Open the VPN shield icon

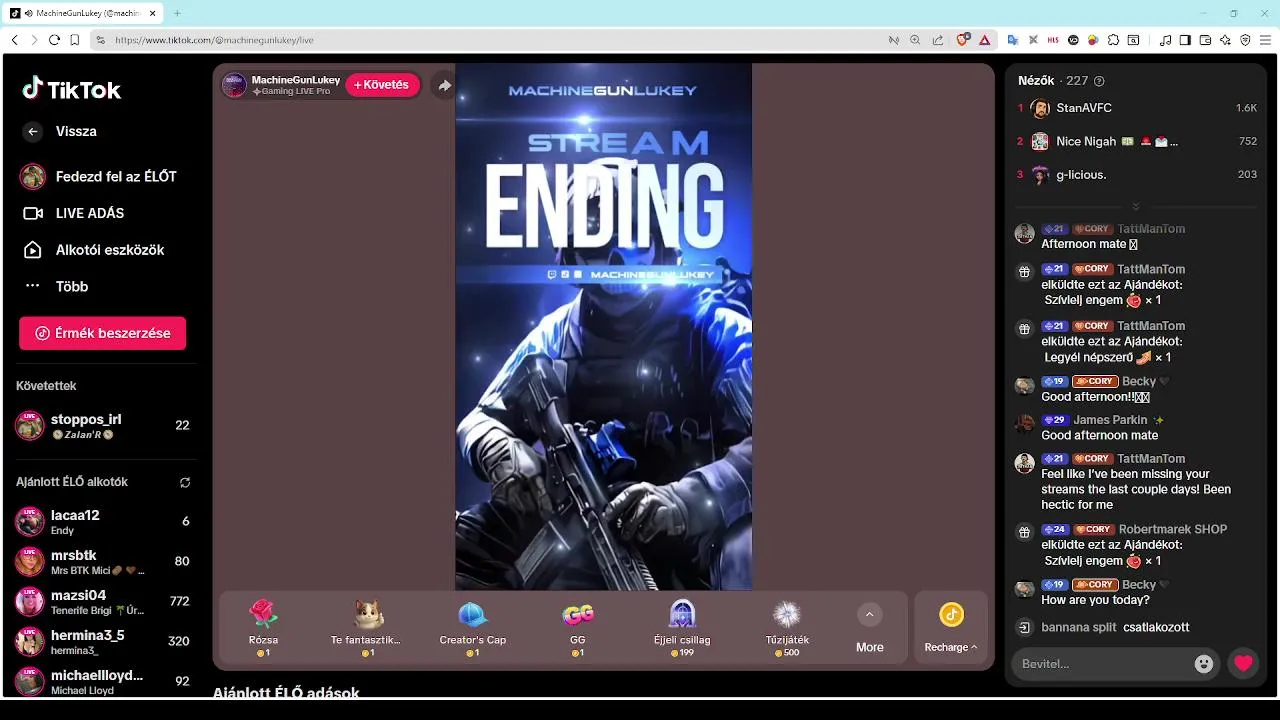tap(1245, 40)
